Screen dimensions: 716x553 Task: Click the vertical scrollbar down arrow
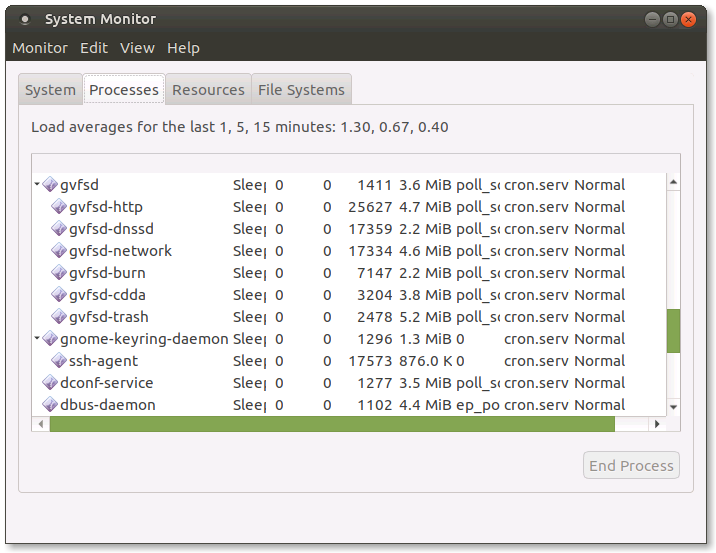(673, 407)
